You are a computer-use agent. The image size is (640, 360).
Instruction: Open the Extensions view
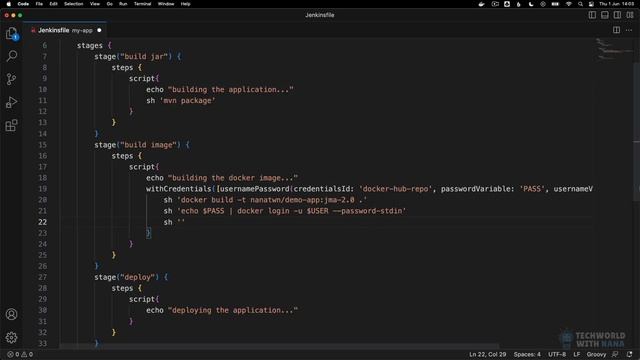tap(11, 125)
